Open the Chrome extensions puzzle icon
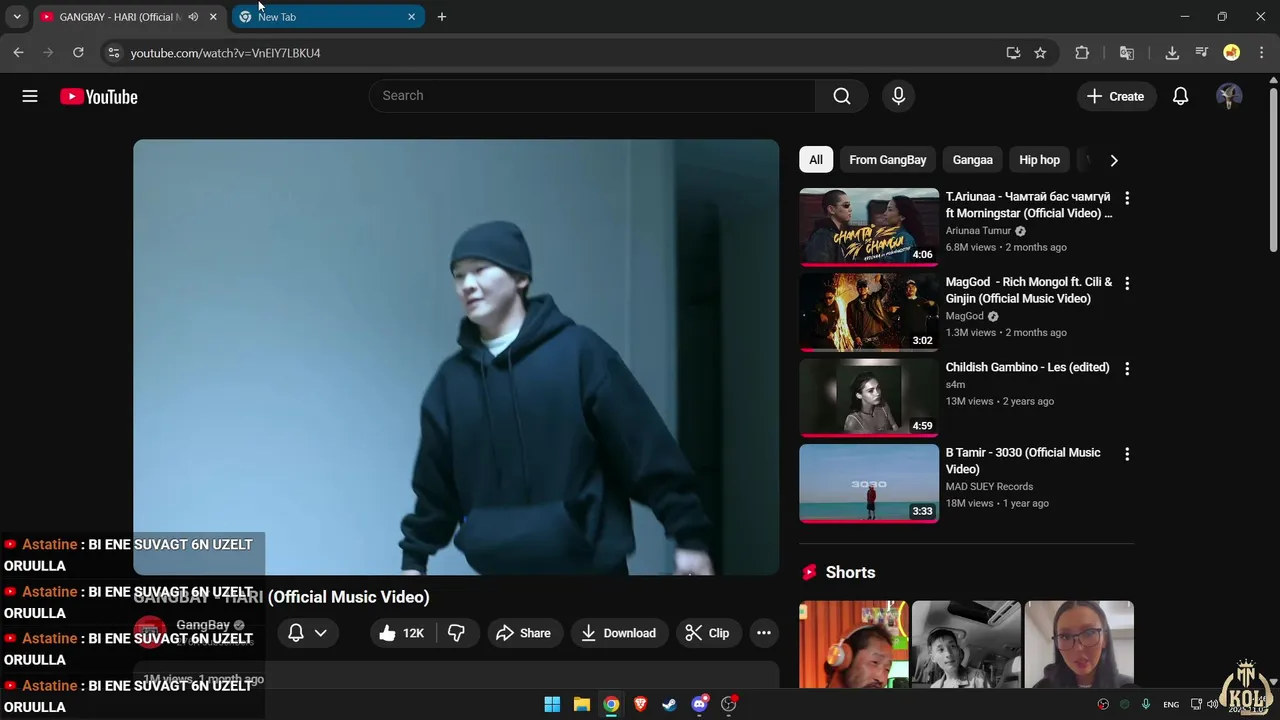 (1082, 53)
